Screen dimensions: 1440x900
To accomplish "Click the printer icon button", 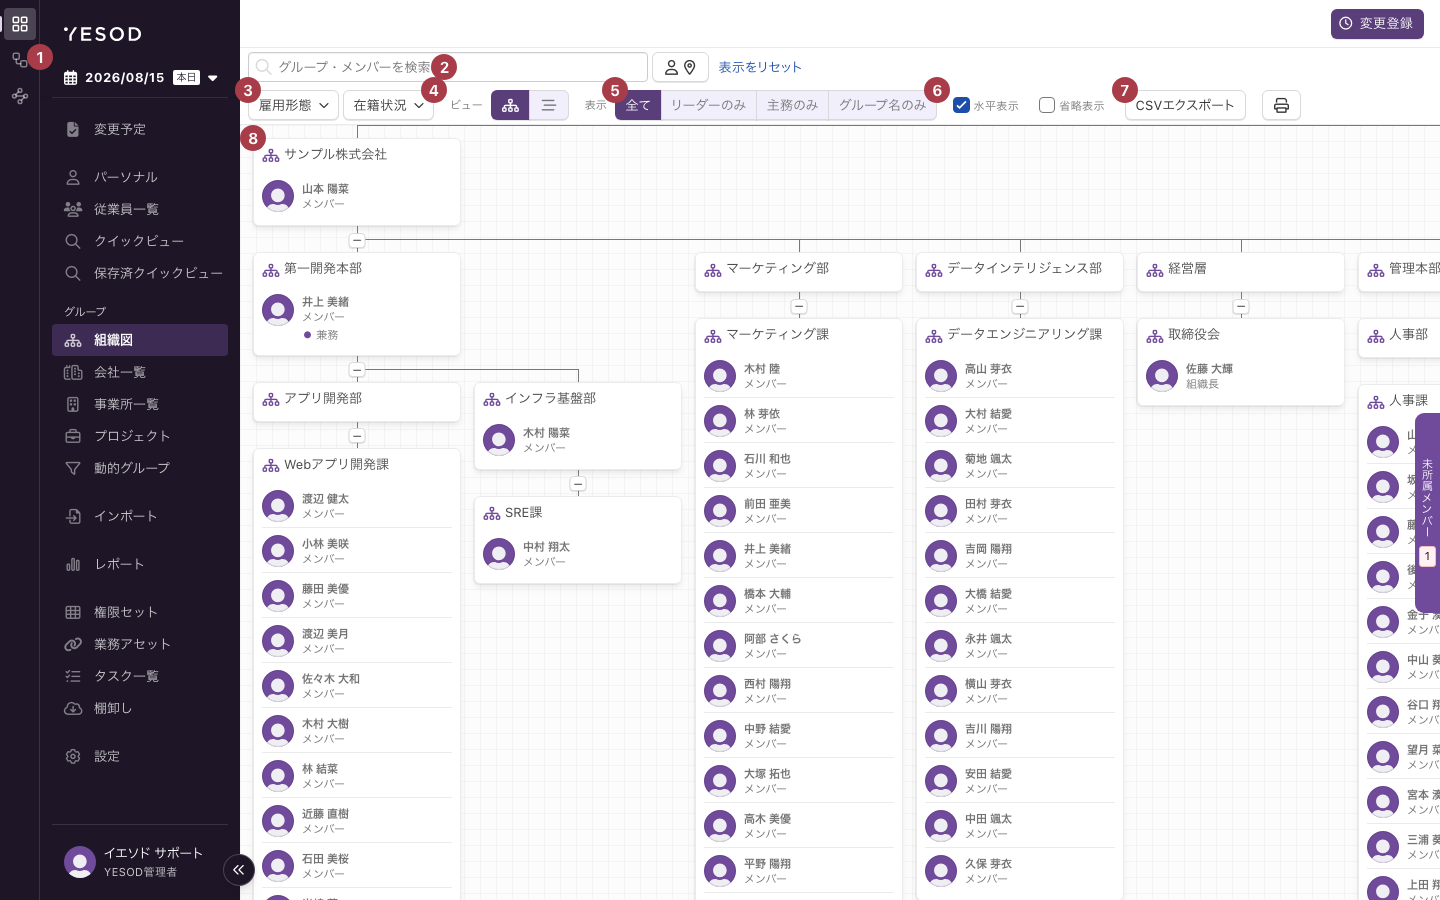I will pyautogui.click(x=1281, y=105).
